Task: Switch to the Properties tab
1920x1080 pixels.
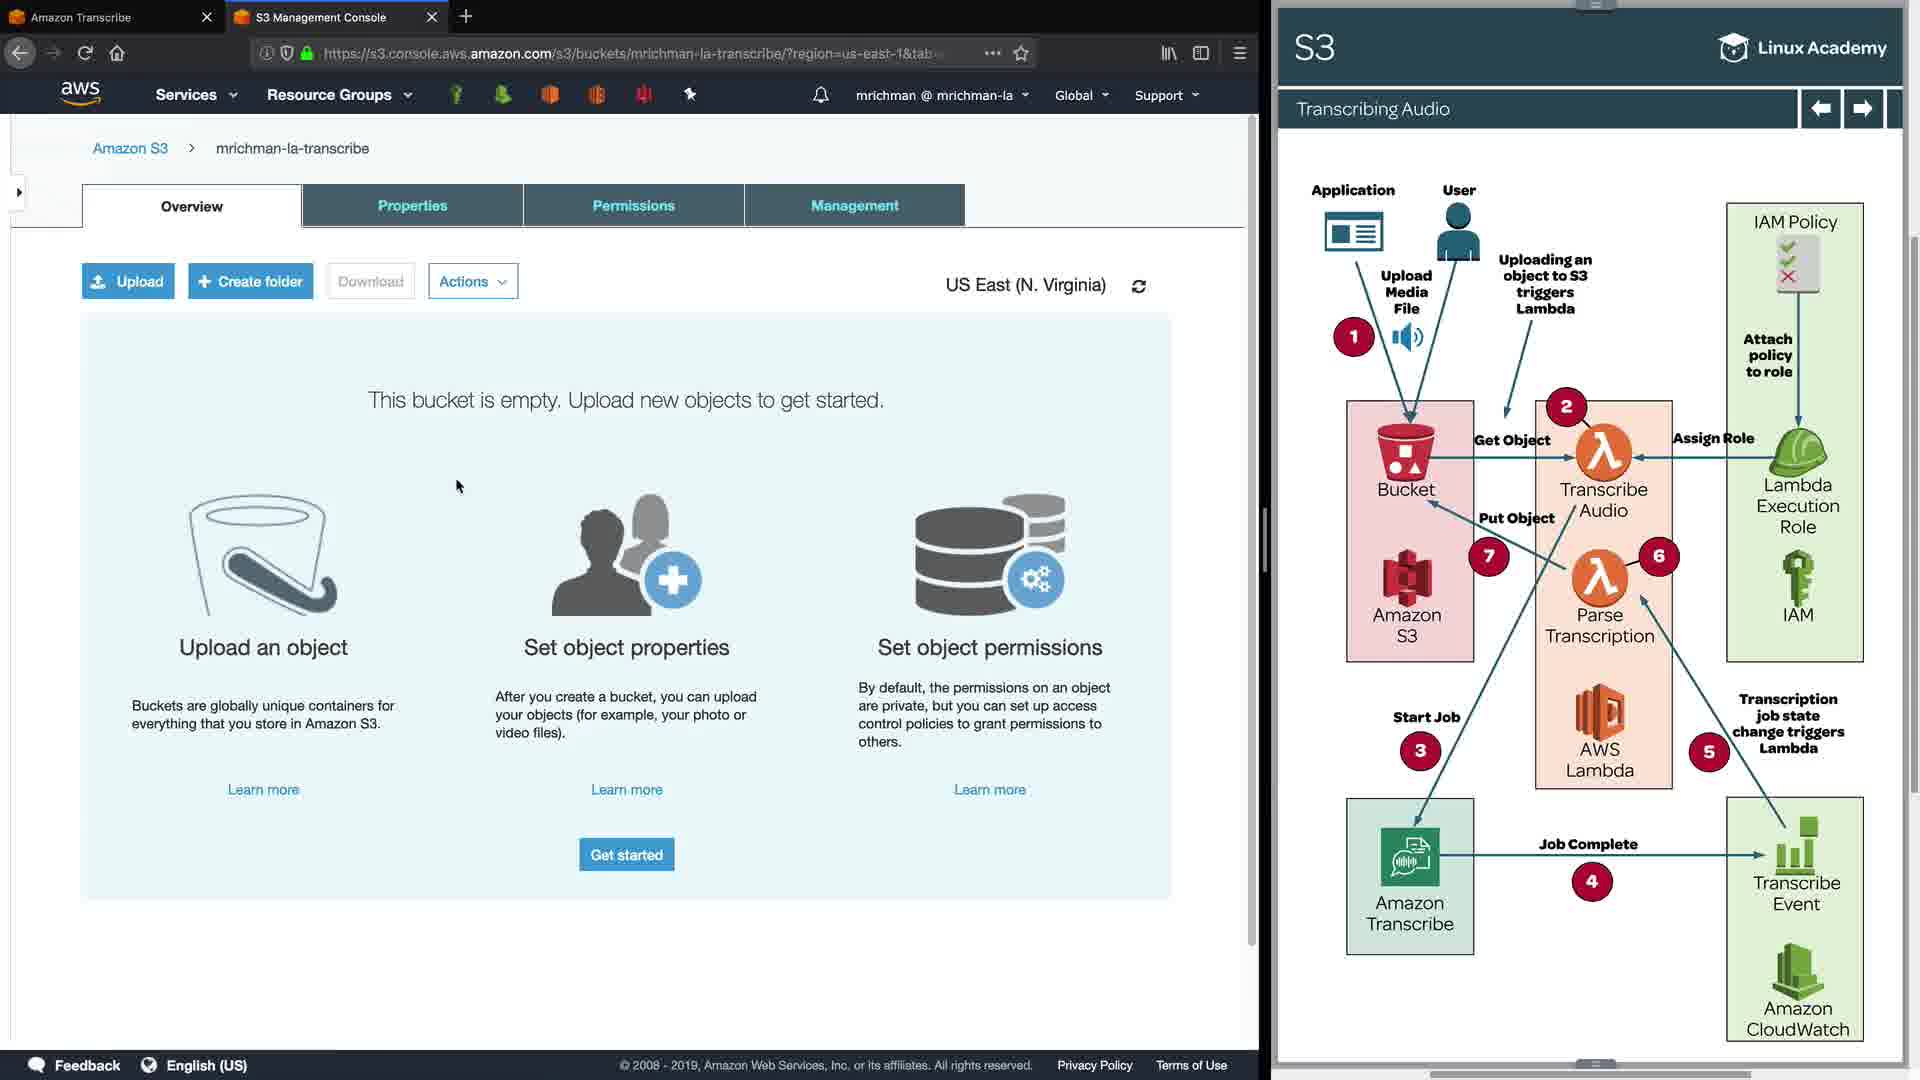Action: [412, 205]
